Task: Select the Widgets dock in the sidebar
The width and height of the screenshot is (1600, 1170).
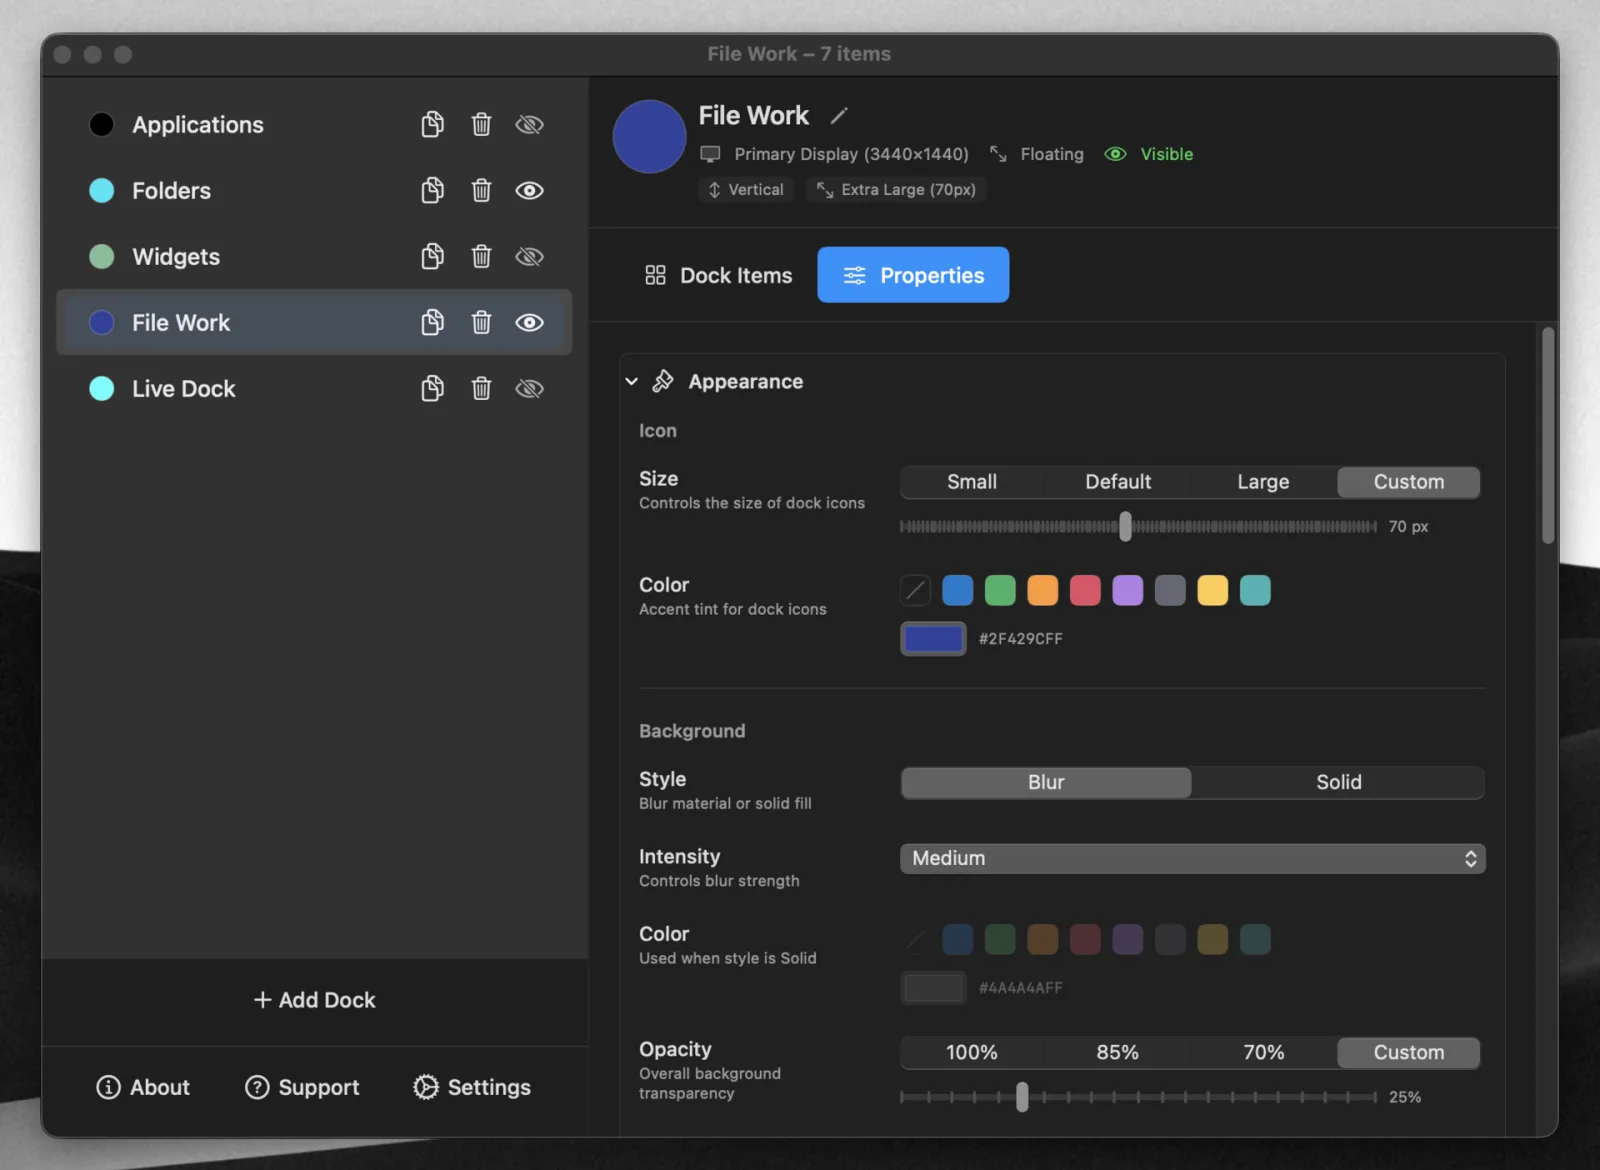Action: point(314,256)
